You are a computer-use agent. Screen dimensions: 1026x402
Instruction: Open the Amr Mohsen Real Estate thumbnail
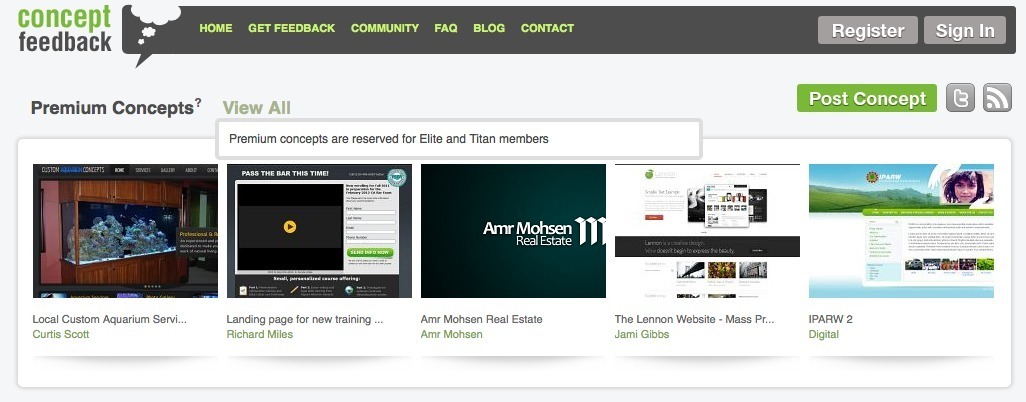[513, 231]
